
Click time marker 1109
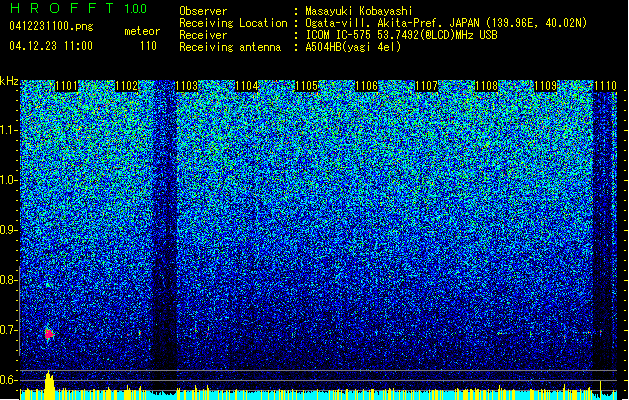tap(546, 86)
